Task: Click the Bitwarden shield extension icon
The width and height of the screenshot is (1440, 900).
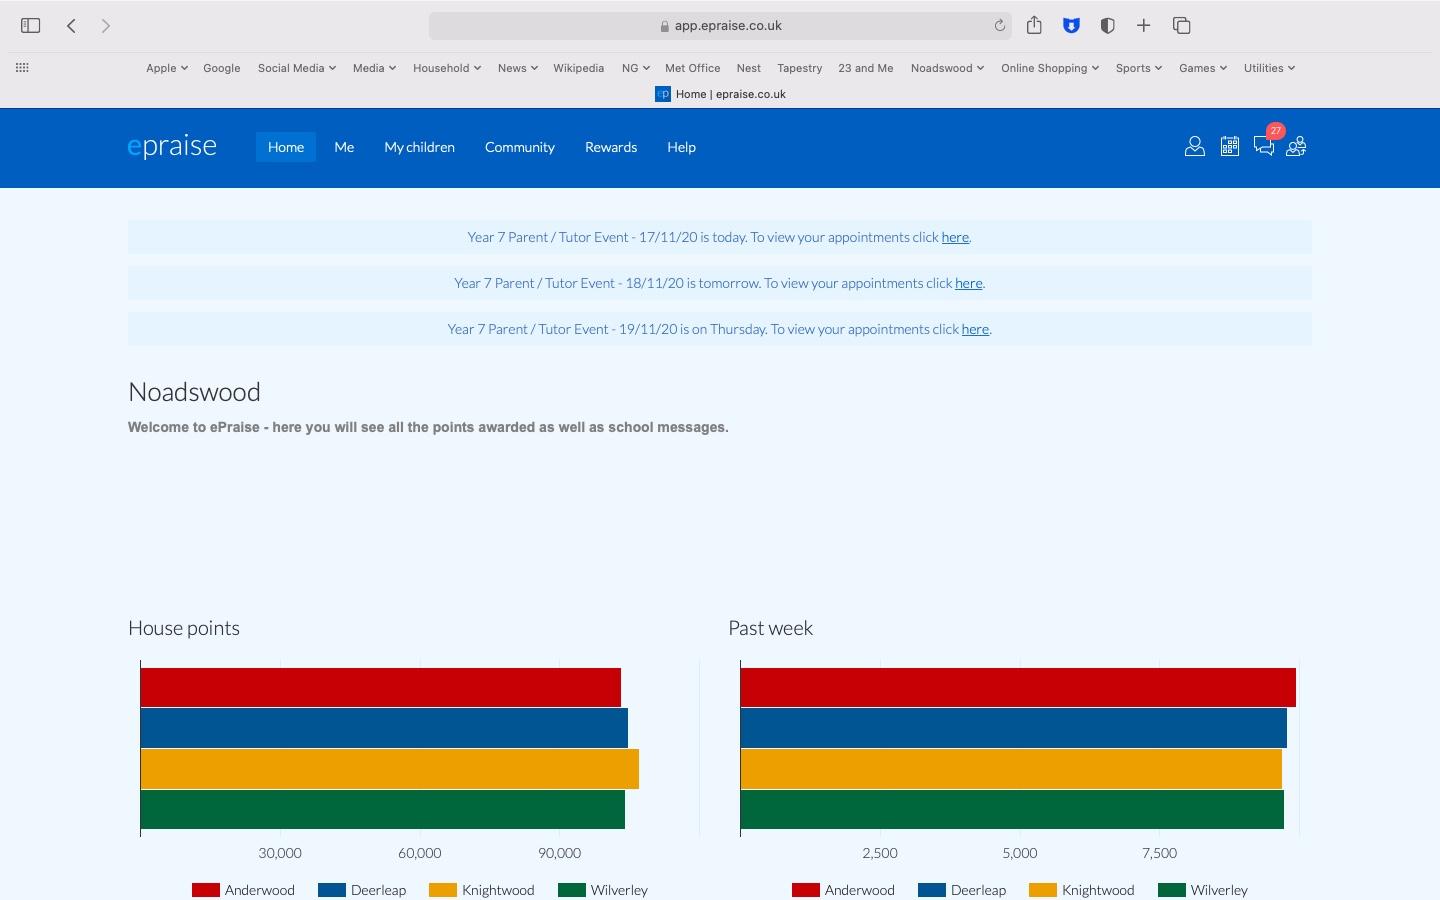Action: point(1071,25)
